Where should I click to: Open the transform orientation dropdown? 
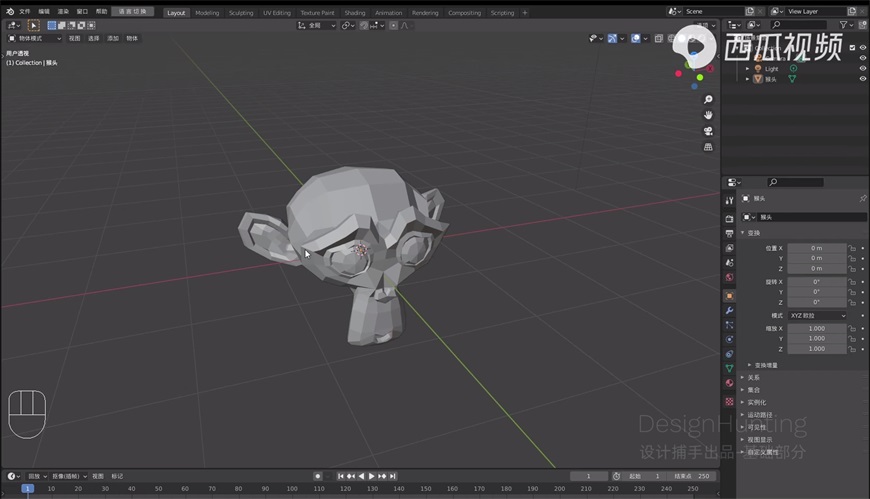[x=316, y=25]
